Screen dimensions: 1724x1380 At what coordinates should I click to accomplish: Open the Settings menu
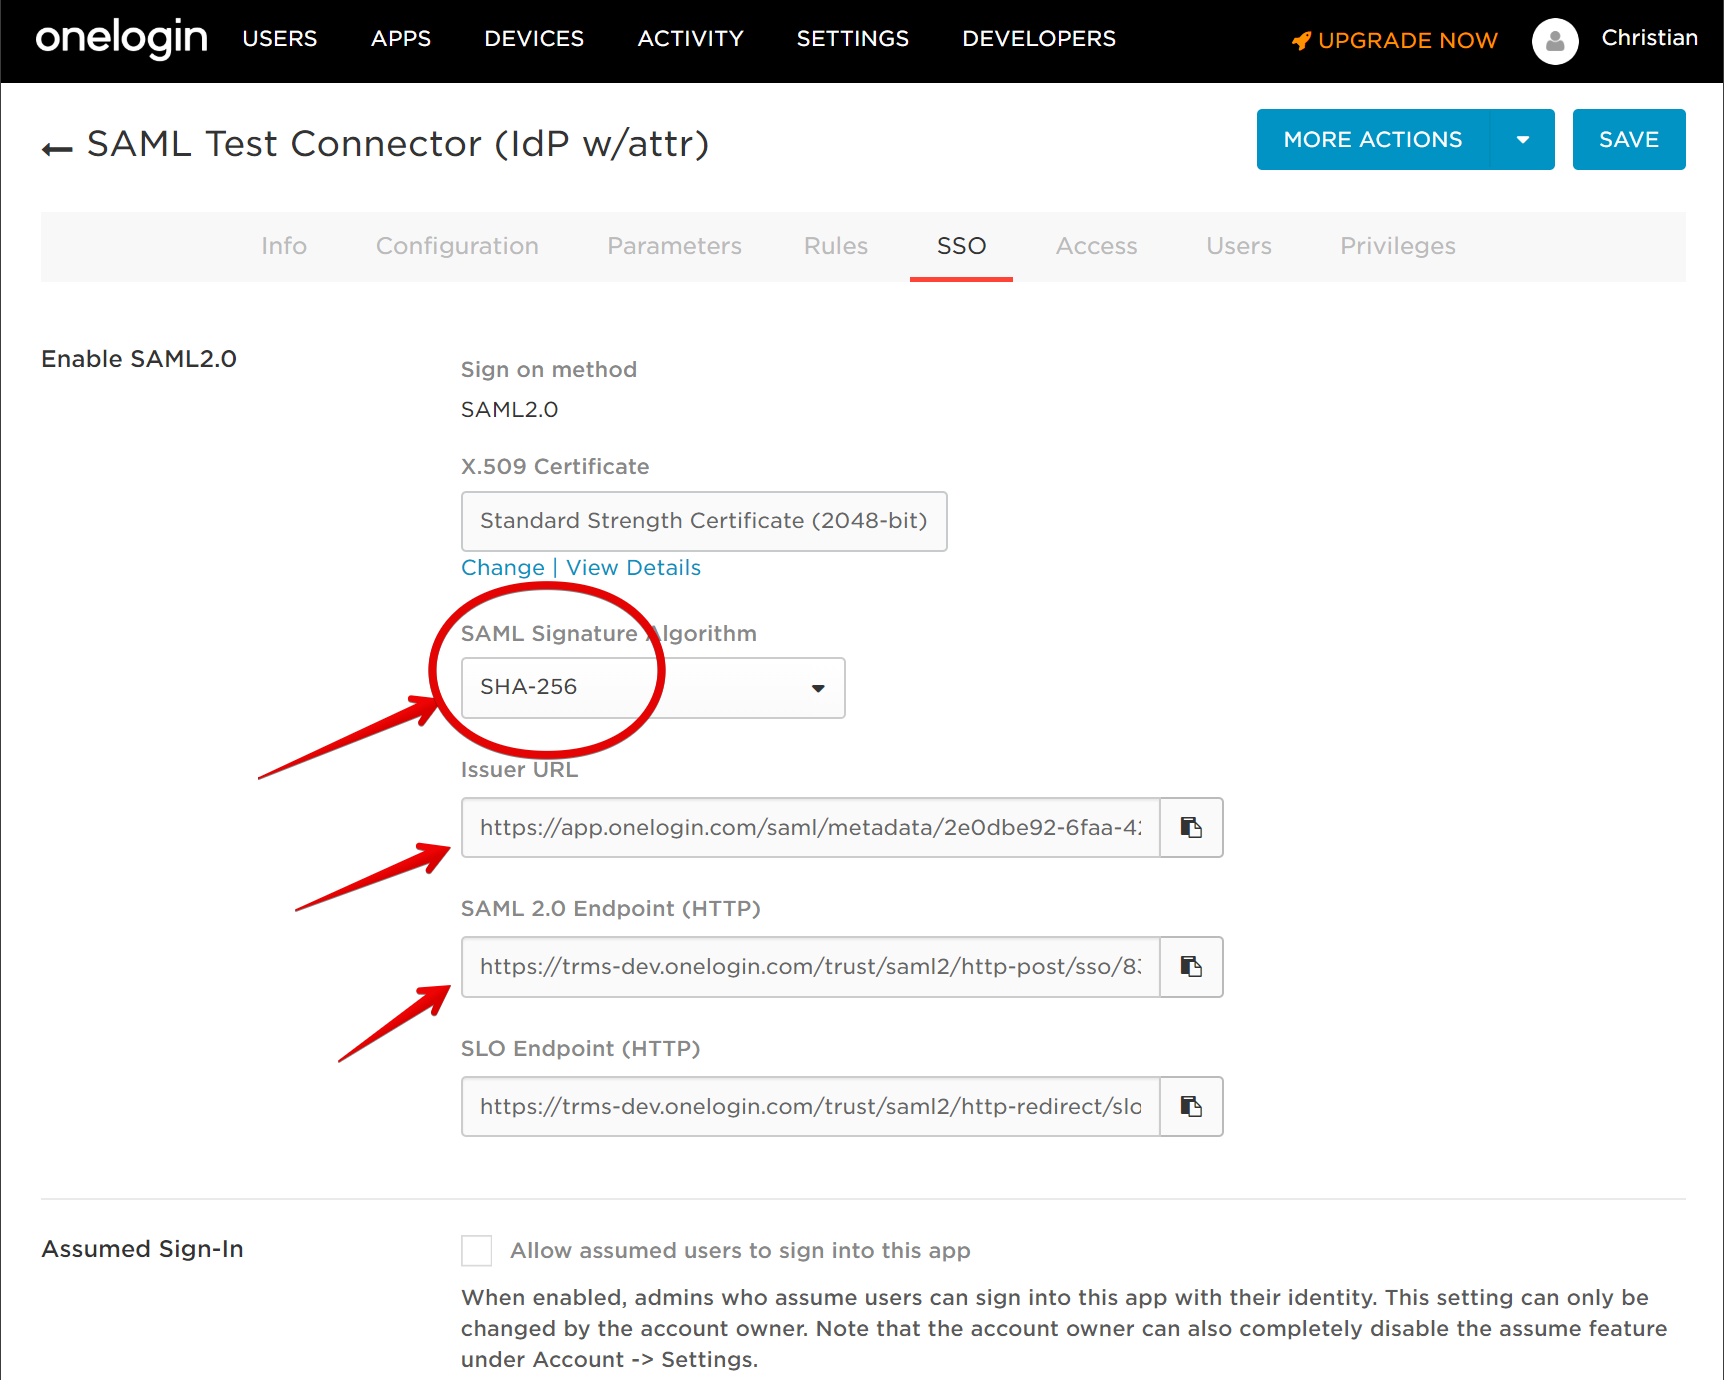click(x=853, y=39)
